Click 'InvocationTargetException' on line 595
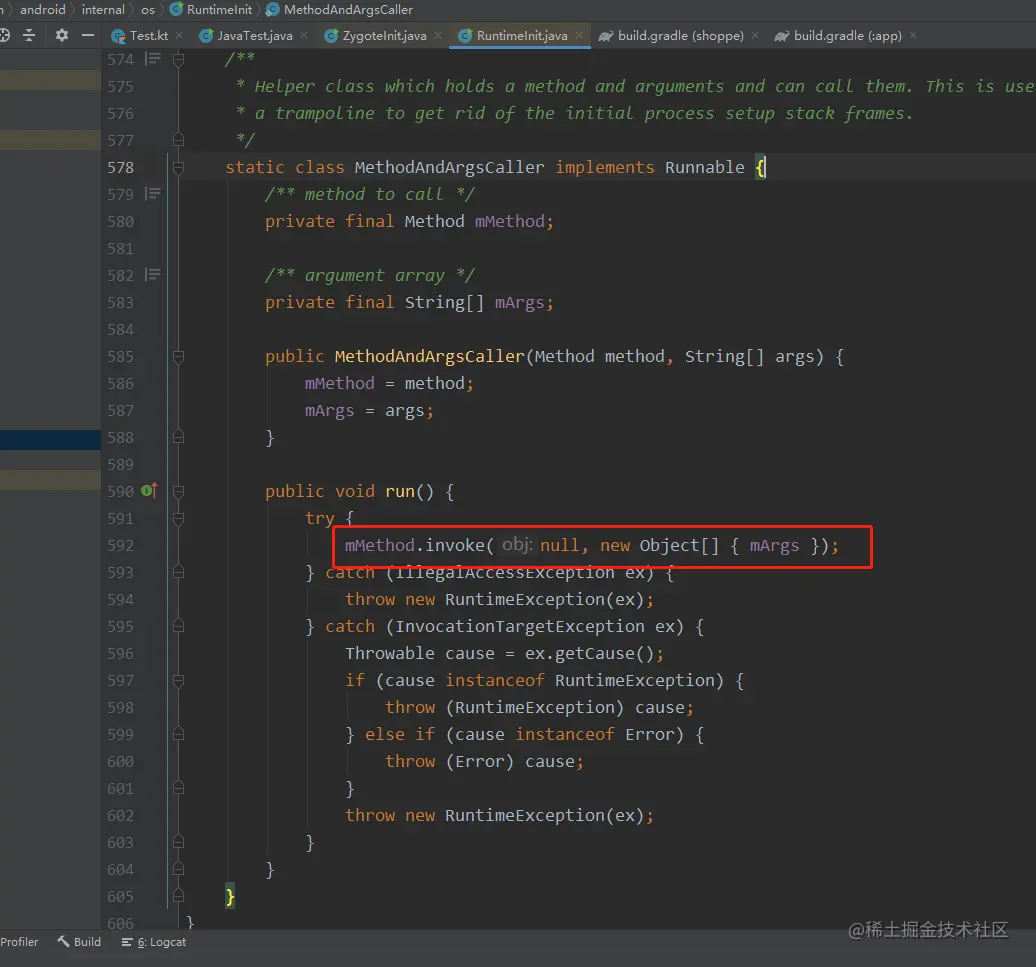This screenshot has width=1036, height=967. point(519,626)
